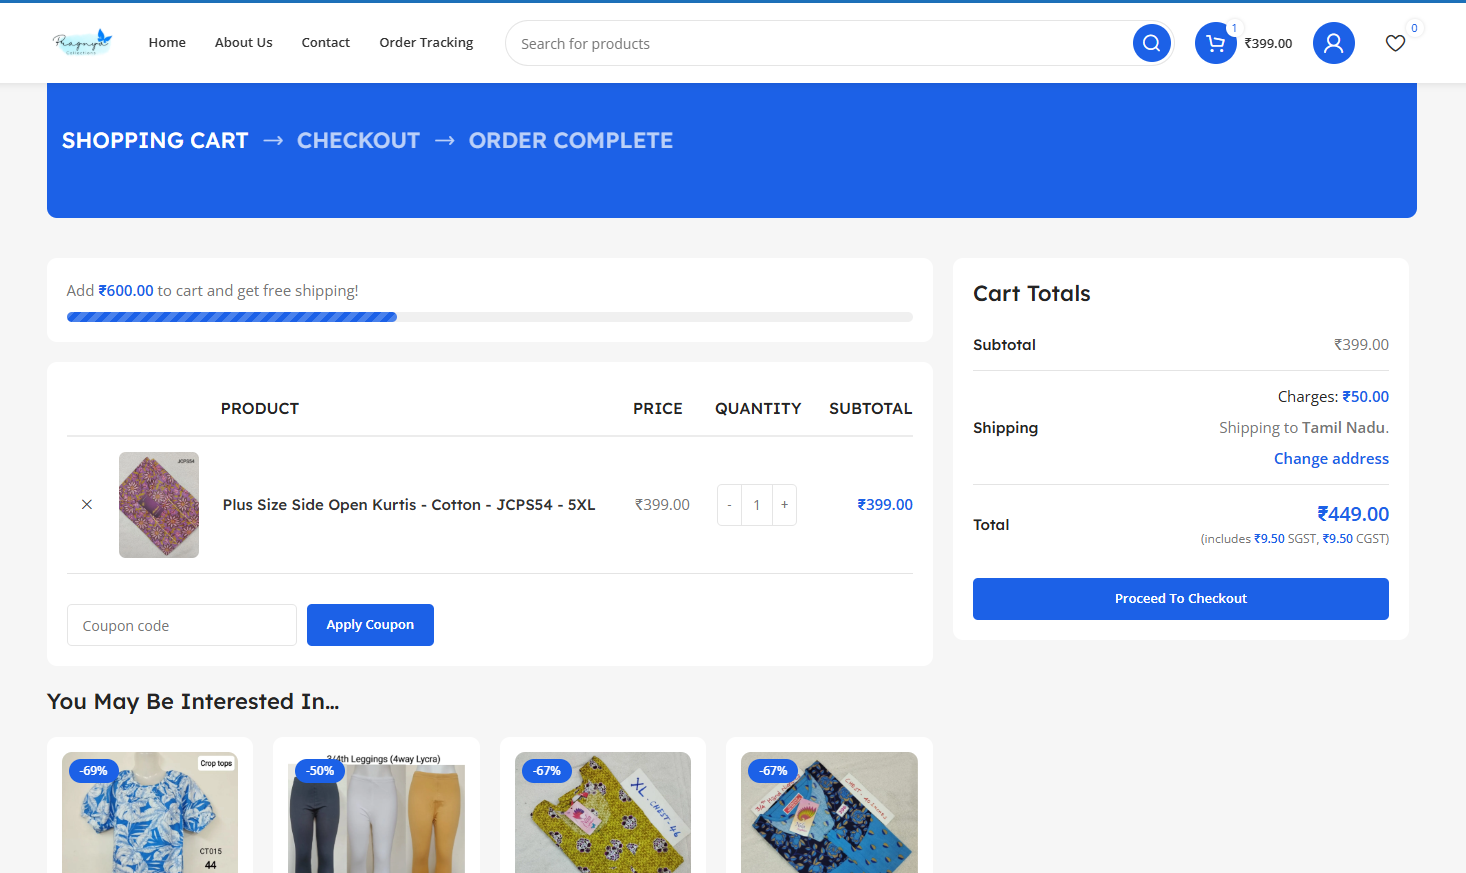This screenshot has height=873, width=1466.
Task: Click the site logo in header
Action: point(82,42)
